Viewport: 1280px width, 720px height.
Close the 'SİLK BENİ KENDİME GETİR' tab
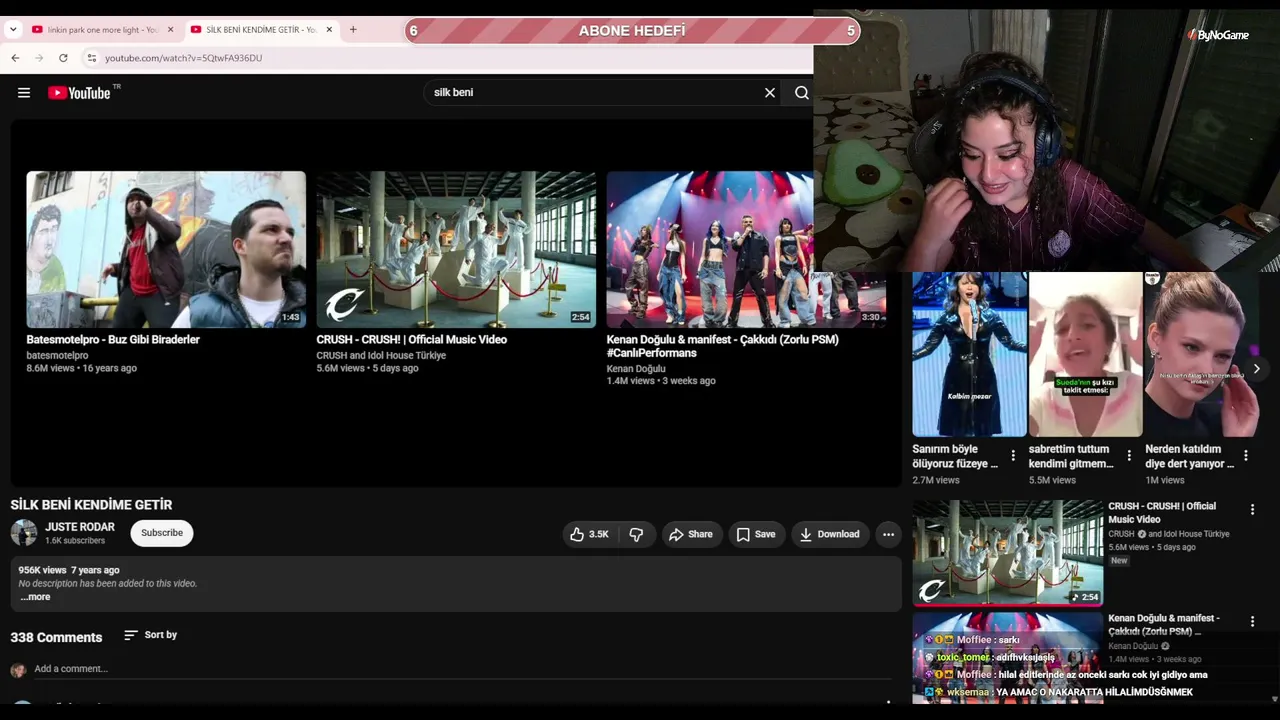pyautogui.click(x=329, y=30)
